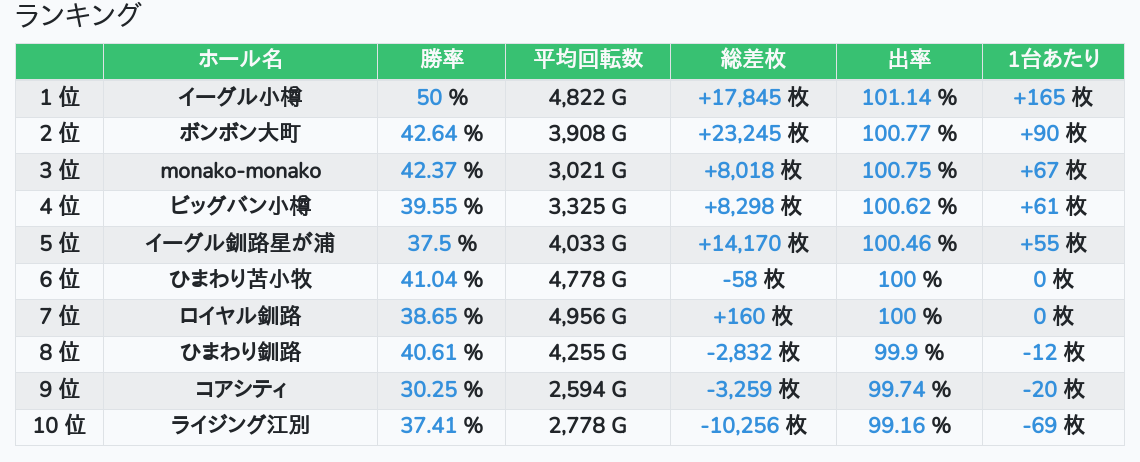Image resolution: width=1140 pixels, height=462 pixels.
Task: Click the ライジング江別 hall name
Action: click(240, 426)
